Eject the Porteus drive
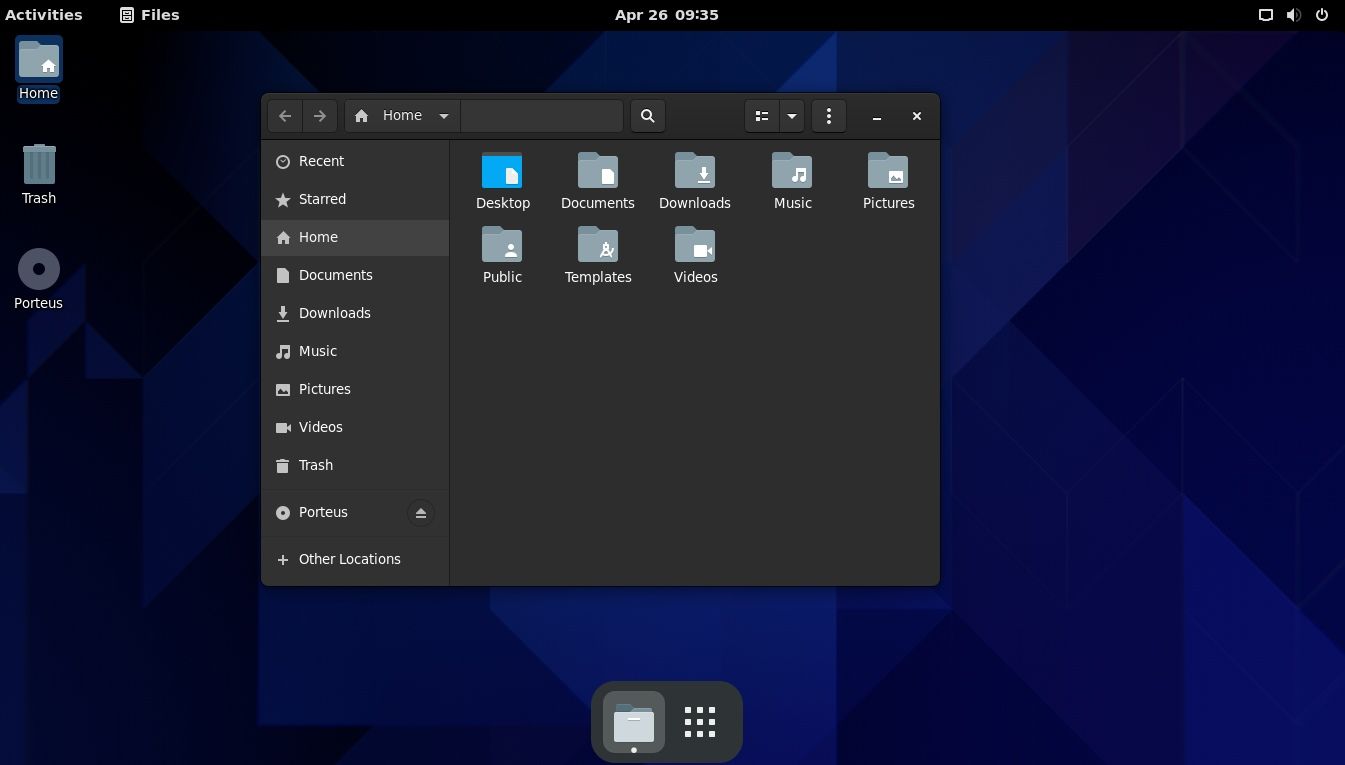The image size is (1345, 765). [420, 512]
